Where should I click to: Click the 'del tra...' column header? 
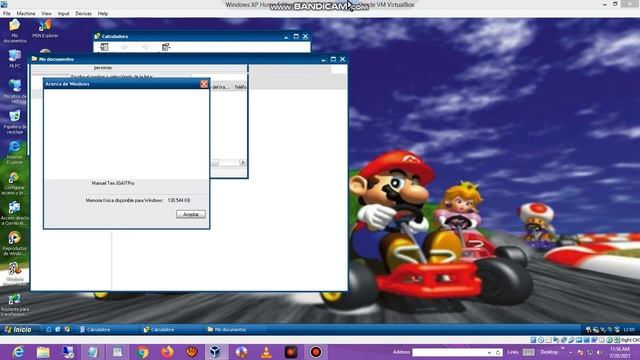point(220,87)
